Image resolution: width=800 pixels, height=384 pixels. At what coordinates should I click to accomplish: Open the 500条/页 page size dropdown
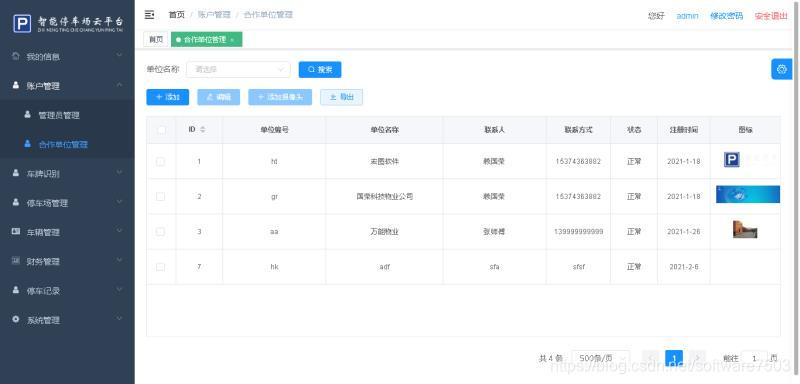pyautogui.click(x=601, y=359)
